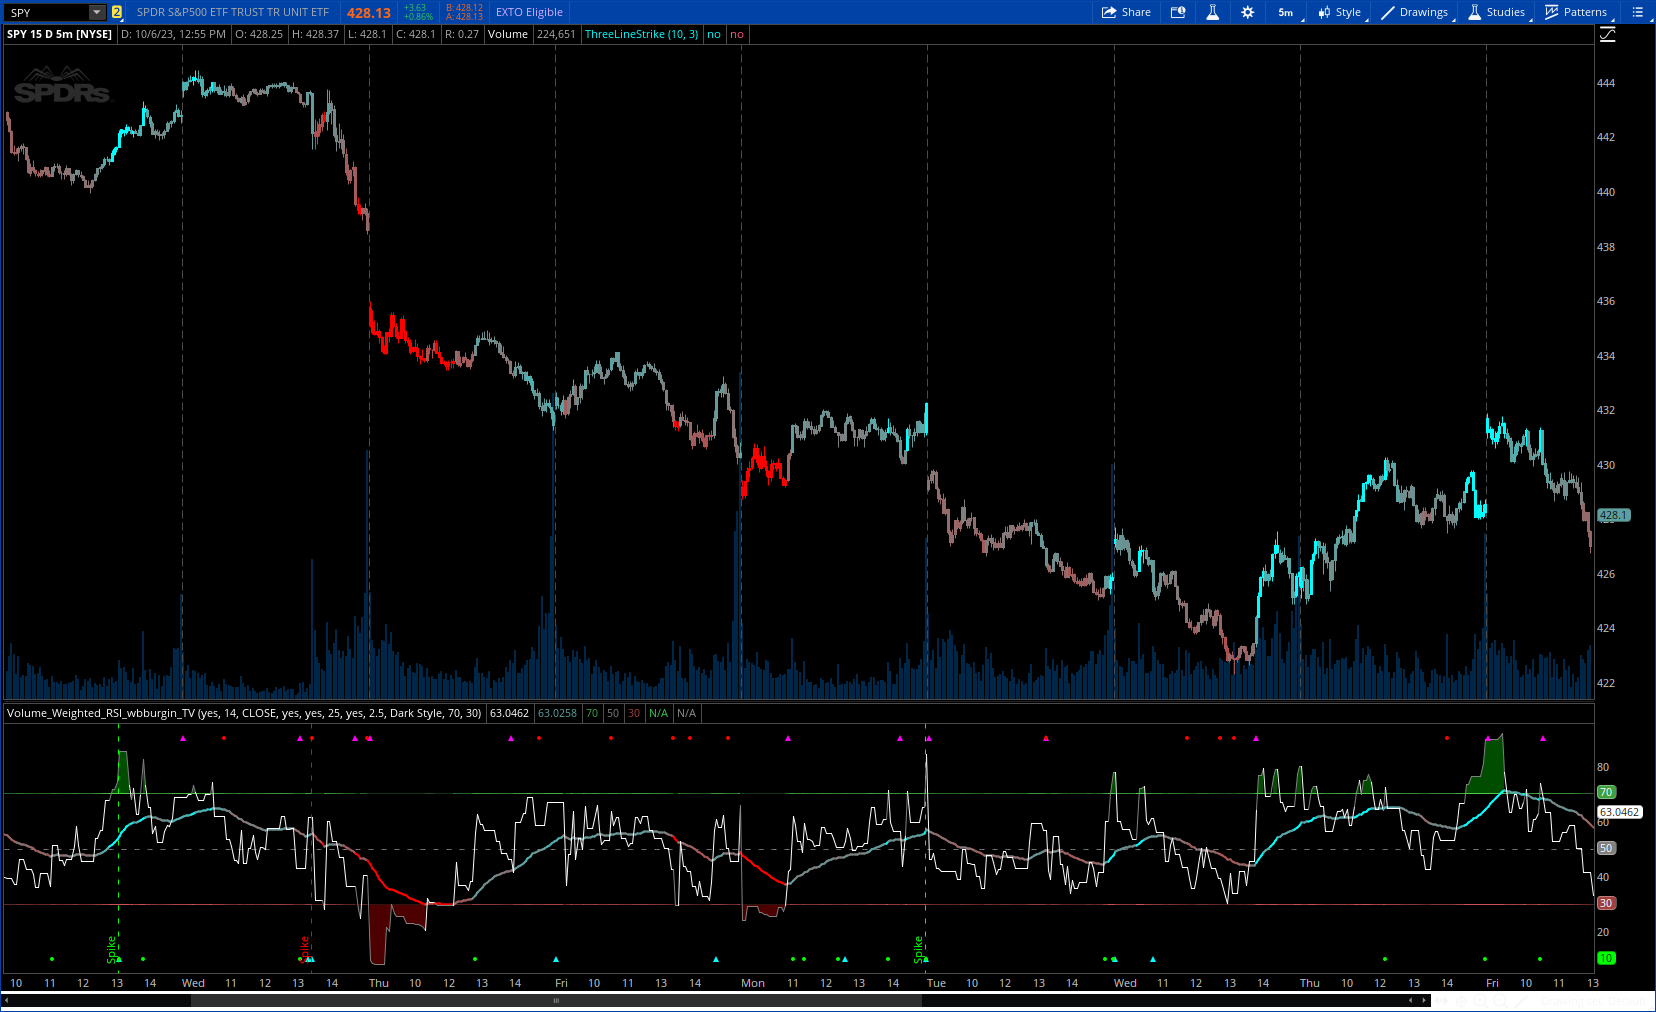1656x1012 pixels.
Task: Click the SPDR S&P500 ETF TRUST description
Action: point(233,12)
